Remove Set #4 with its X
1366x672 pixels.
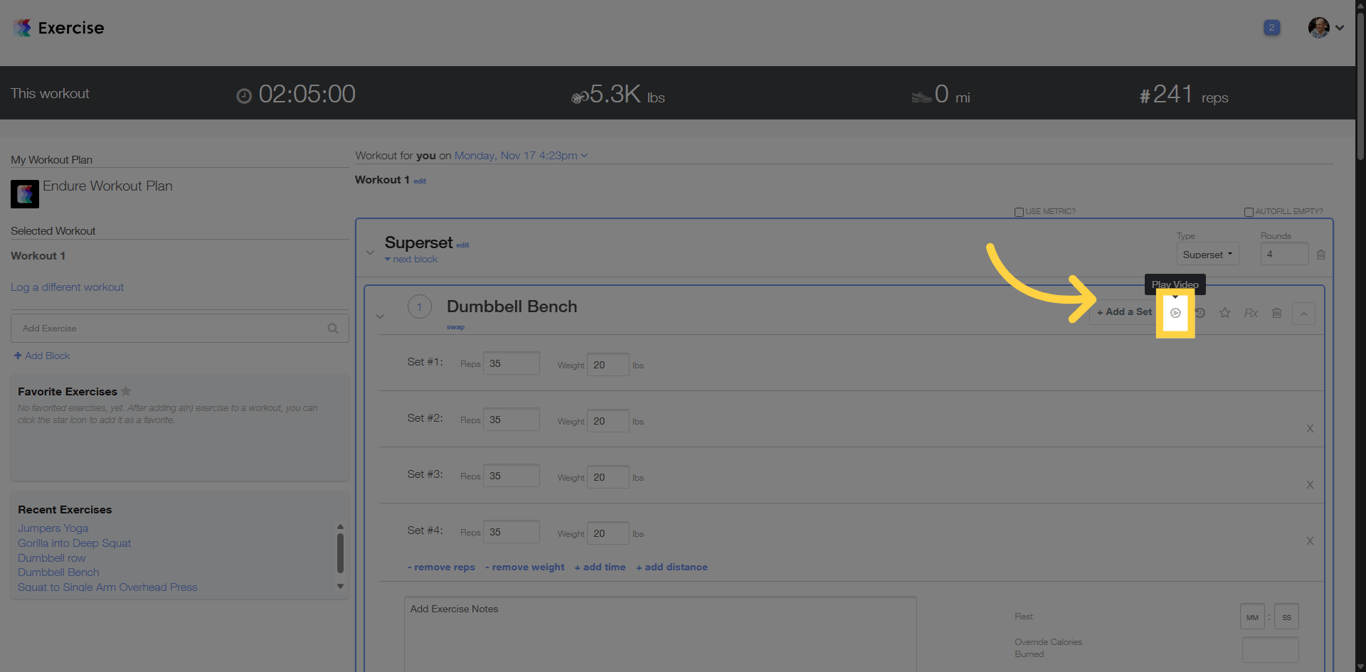[1310, 541]
